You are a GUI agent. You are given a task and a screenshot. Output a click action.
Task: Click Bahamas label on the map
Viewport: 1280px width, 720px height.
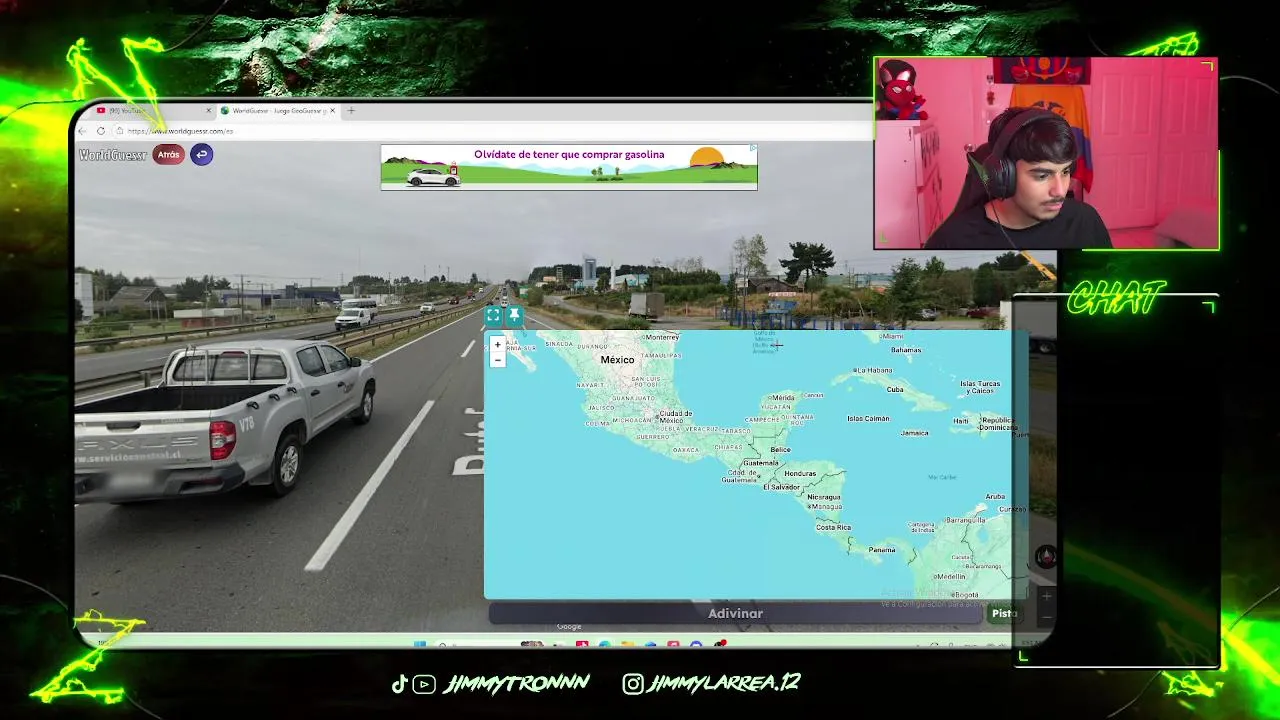point(906,350)
